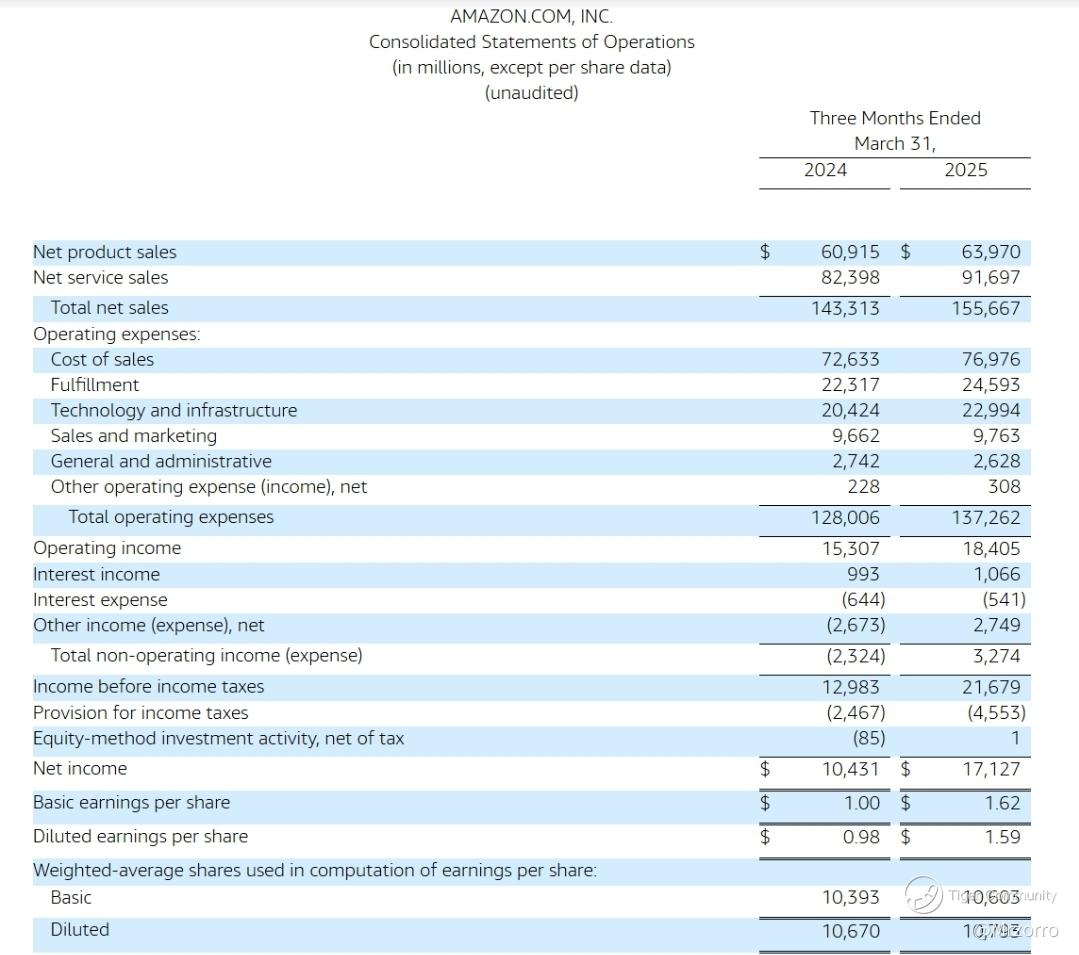The image size is (1079, 955).
Task: Select 'Technology and infrastructure' label
Action: tap(173, 410)
